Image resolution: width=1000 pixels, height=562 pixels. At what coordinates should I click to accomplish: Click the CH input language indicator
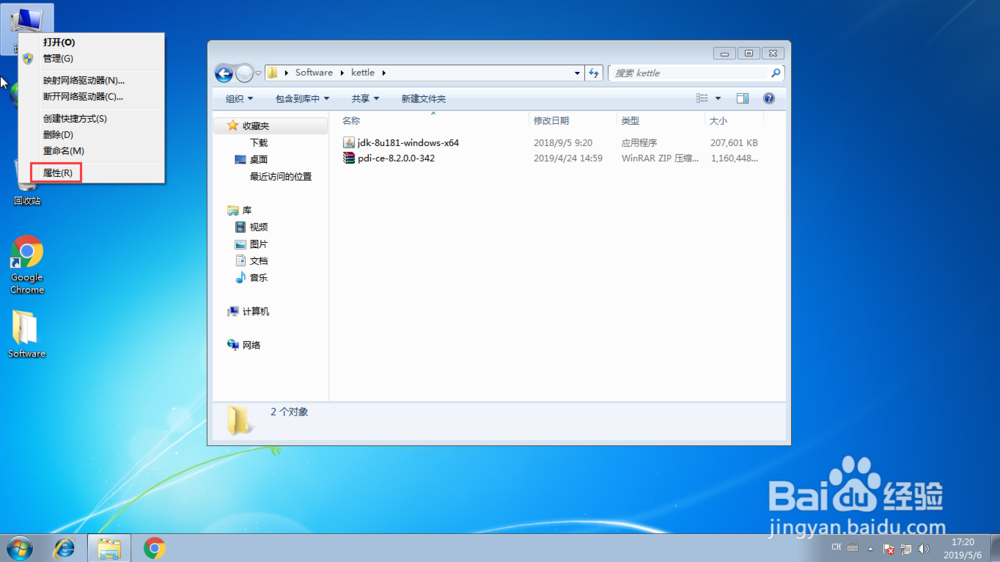[x=836, y=547]
